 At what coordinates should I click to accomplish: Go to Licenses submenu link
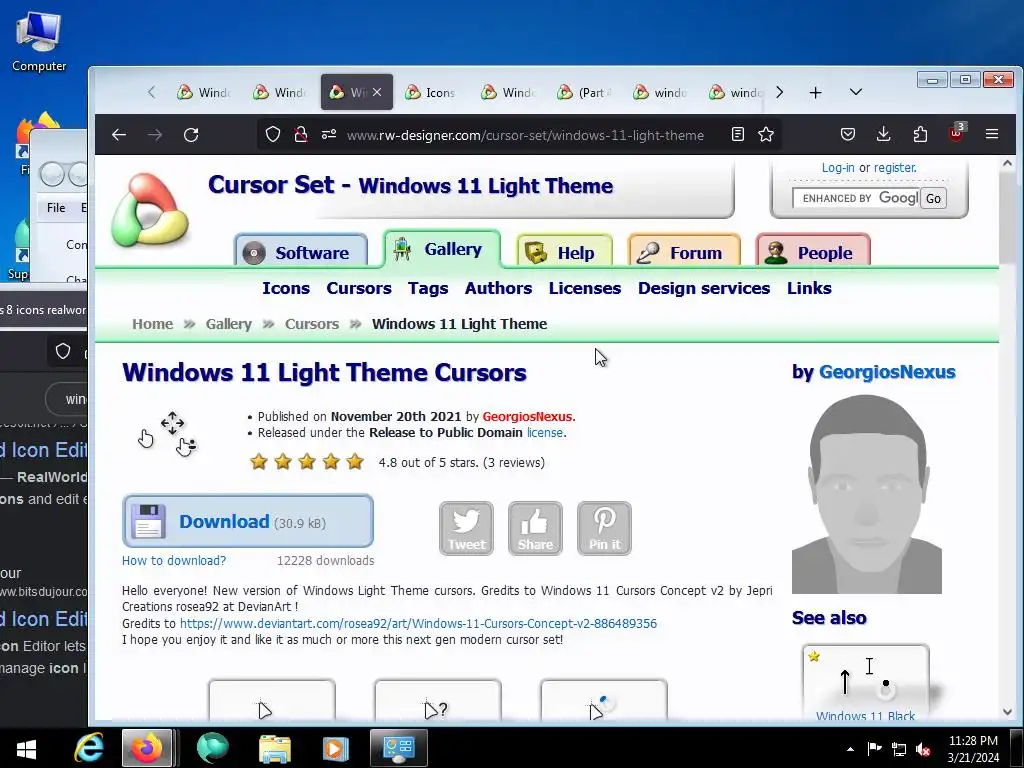[x=584, y=288]
